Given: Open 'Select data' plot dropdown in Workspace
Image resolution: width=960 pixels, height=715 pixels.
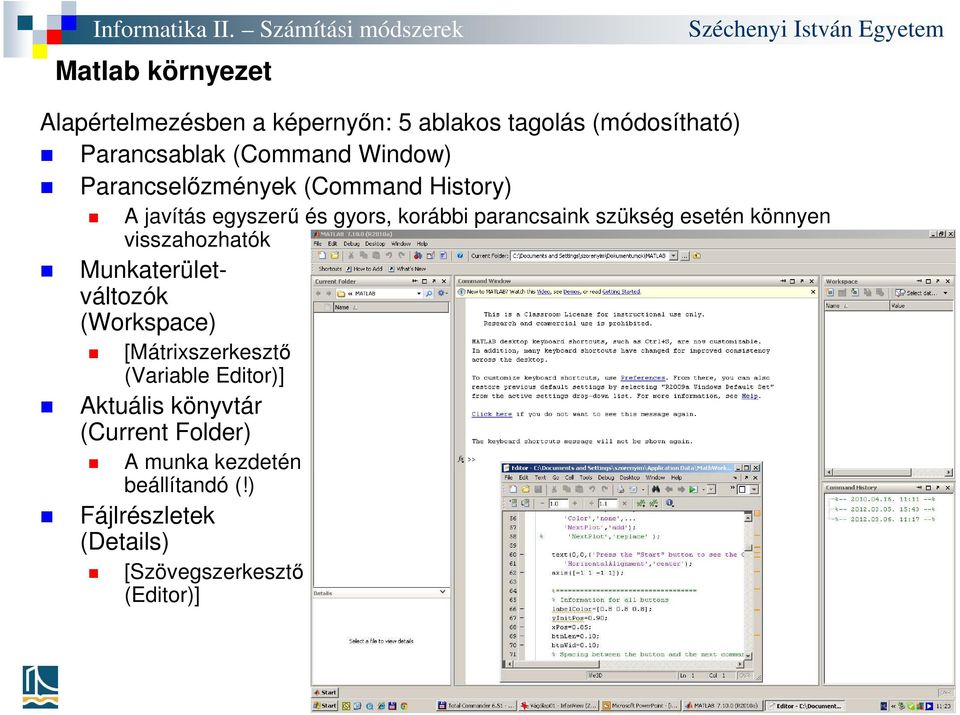Looking at the screenshot, I should coord(945,293).
